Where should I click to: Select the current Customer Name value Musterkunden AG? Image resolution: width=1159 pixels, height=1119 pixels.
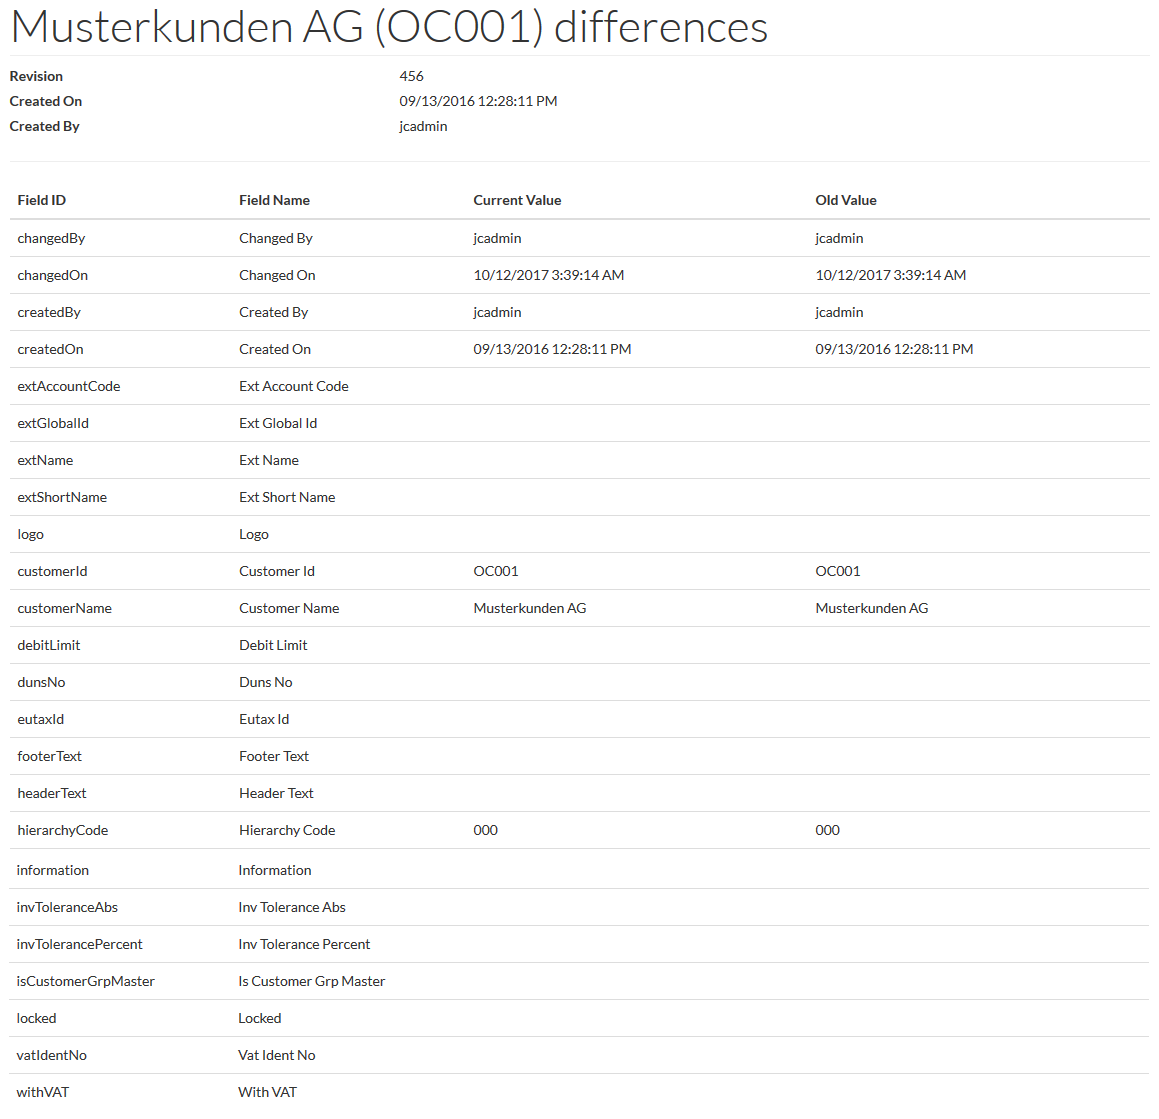click(530, 608)
